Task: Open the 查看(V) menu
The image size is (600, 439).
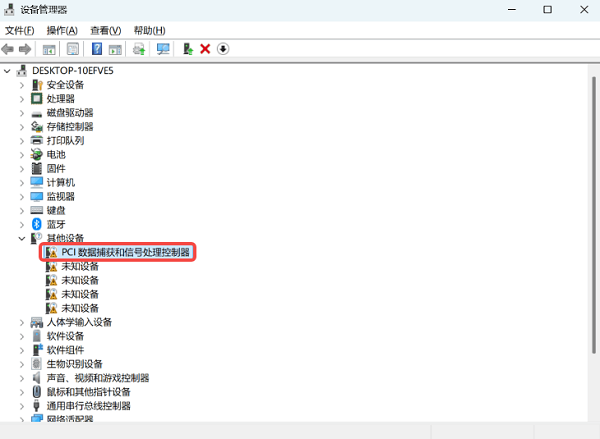Action: 106,31
